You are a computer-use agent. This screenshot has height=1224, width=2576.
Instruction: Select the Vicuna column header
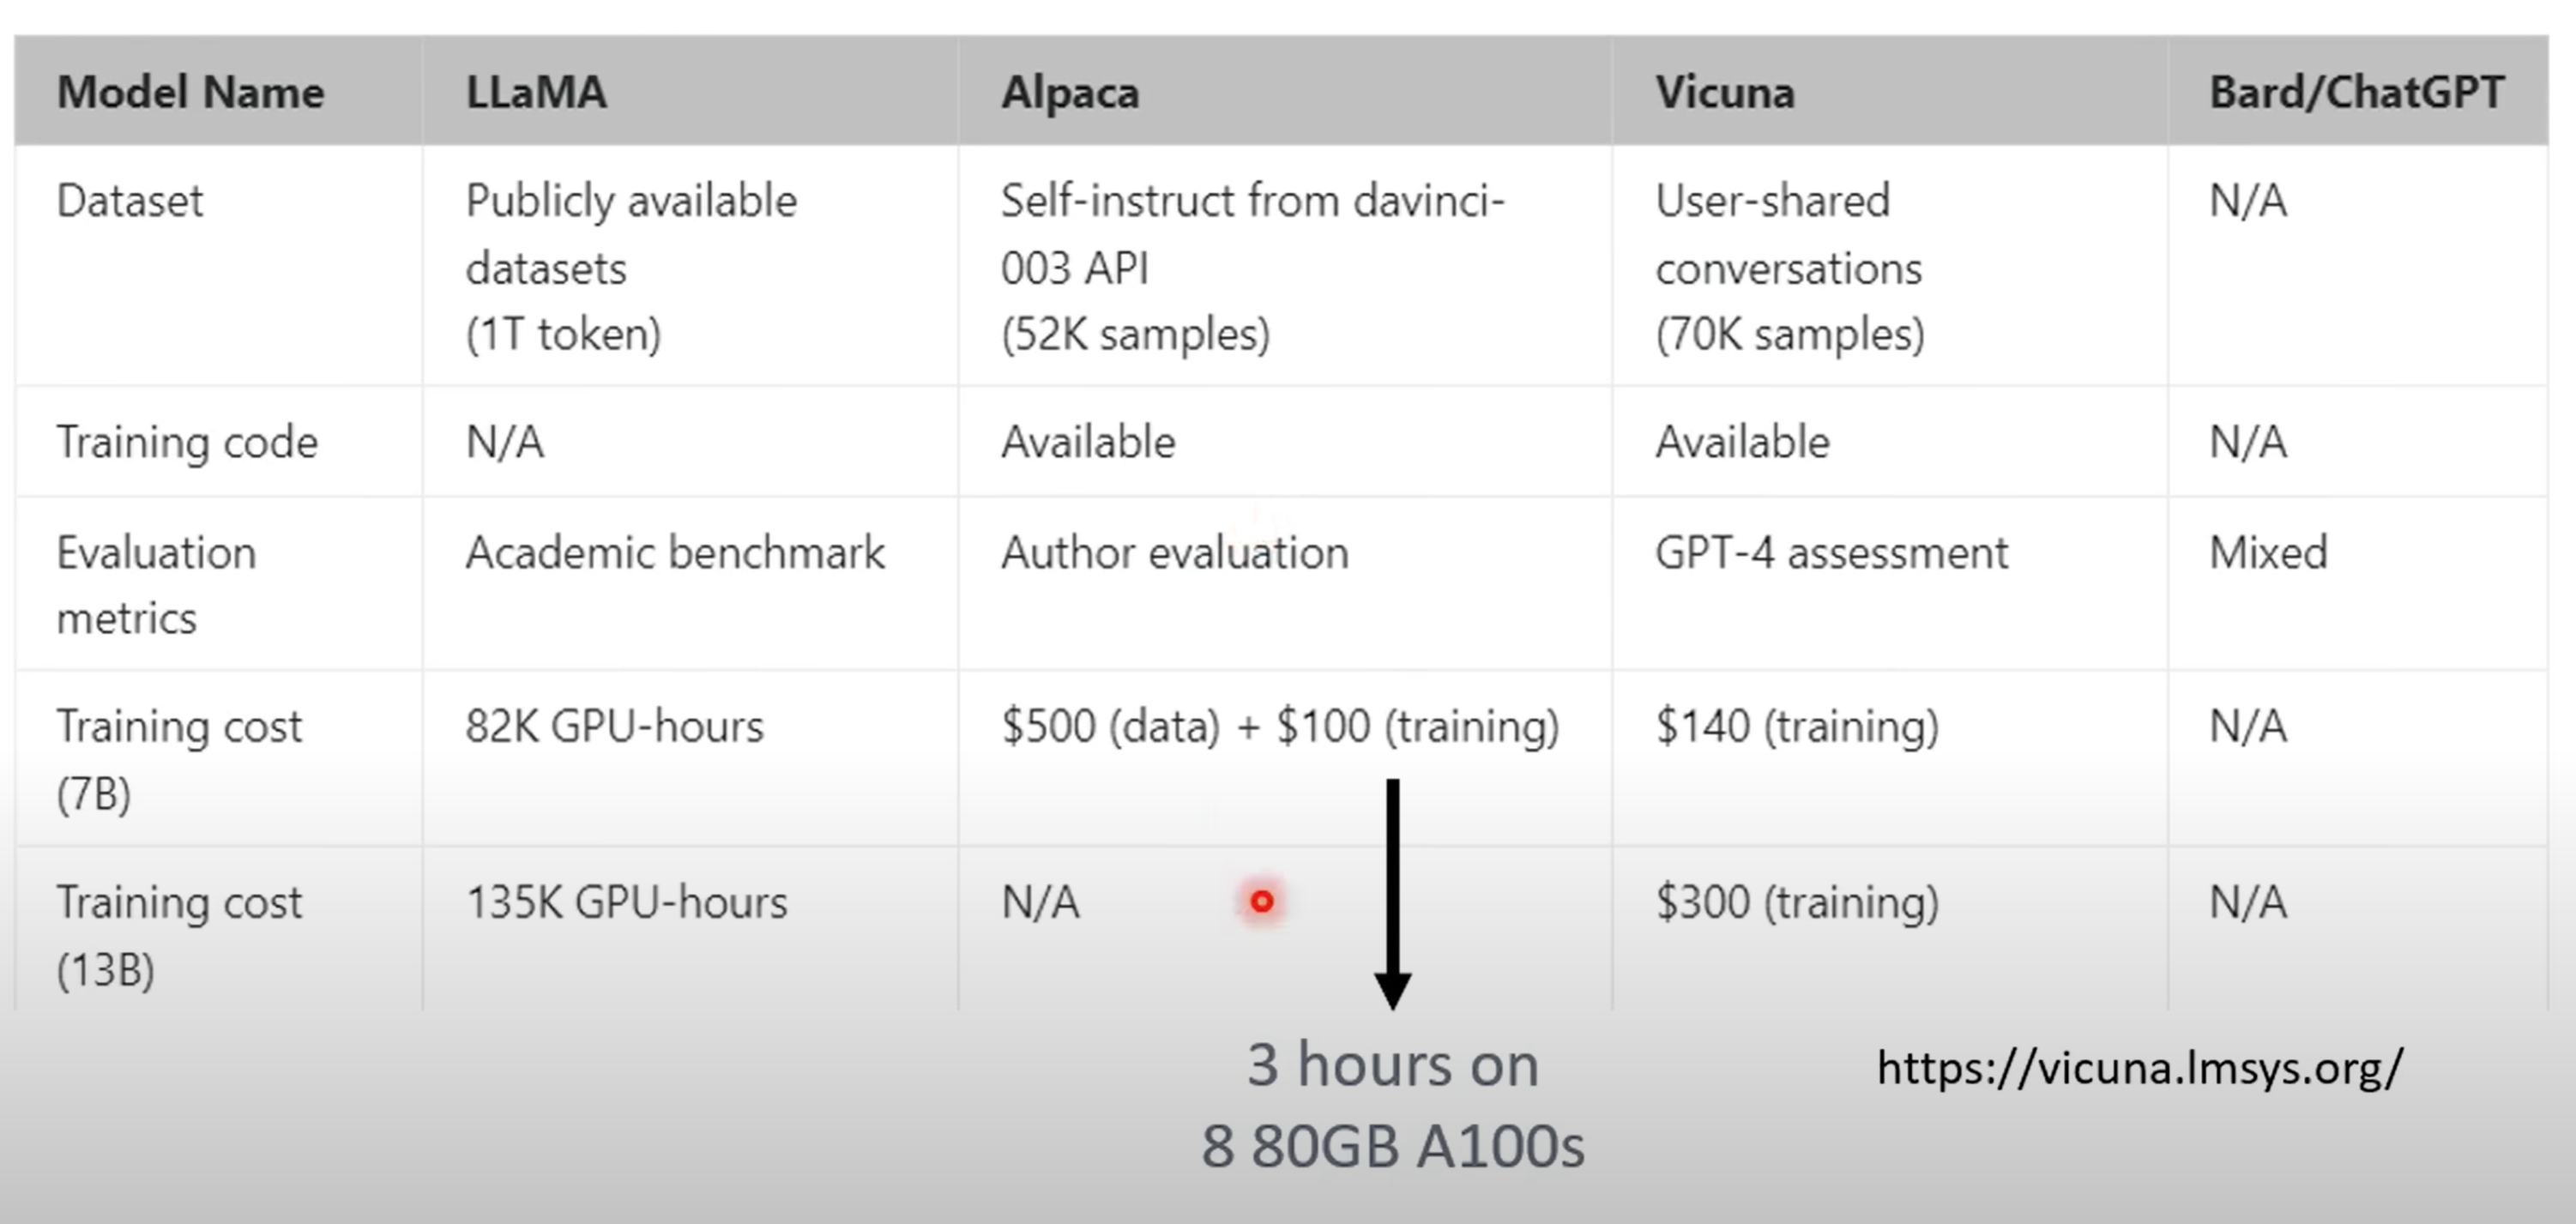[x=1725, y=93]
